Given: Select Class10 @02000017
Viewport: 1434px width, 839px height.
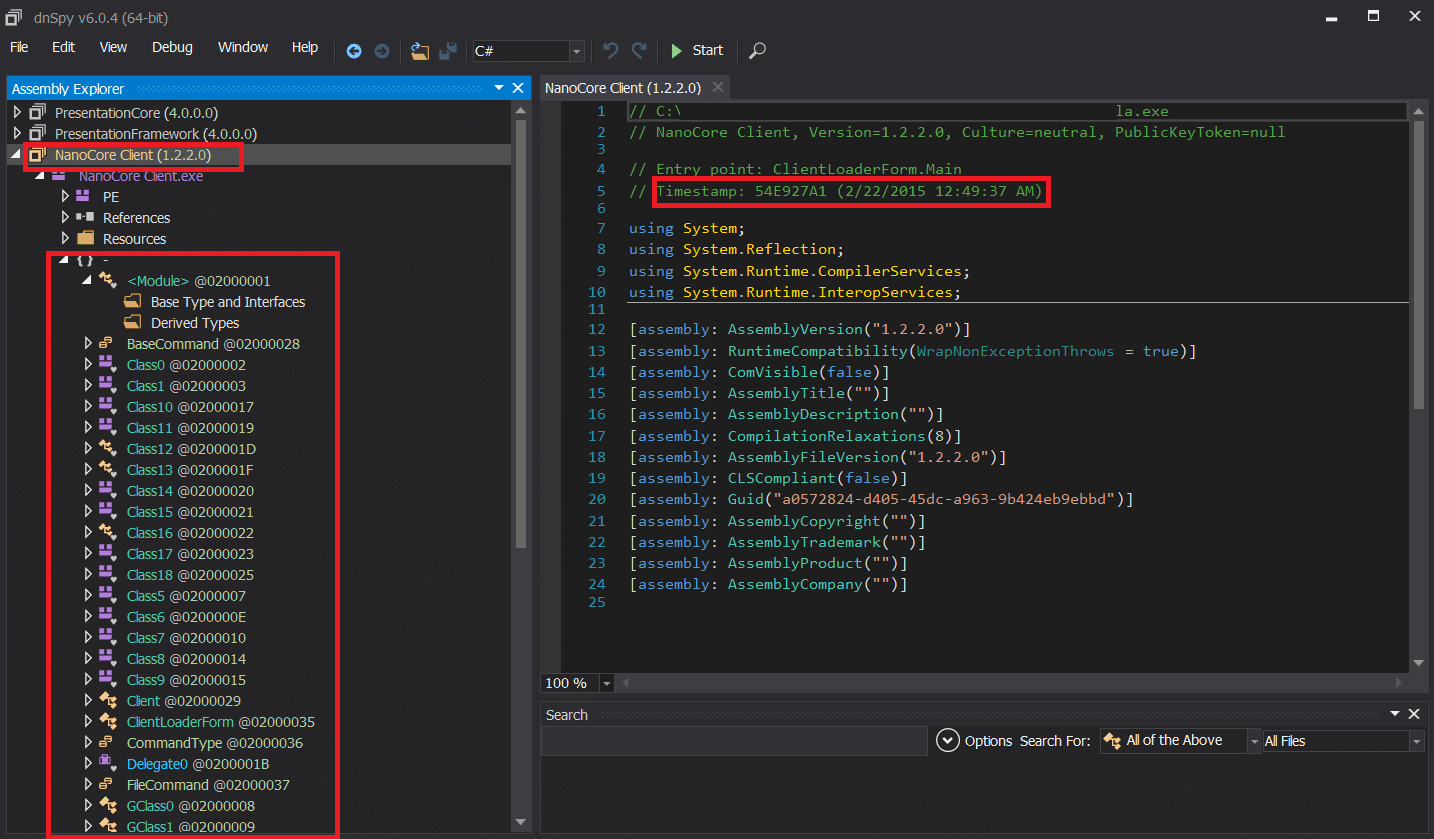Looking at the screenshot, I should coord(190,407).
